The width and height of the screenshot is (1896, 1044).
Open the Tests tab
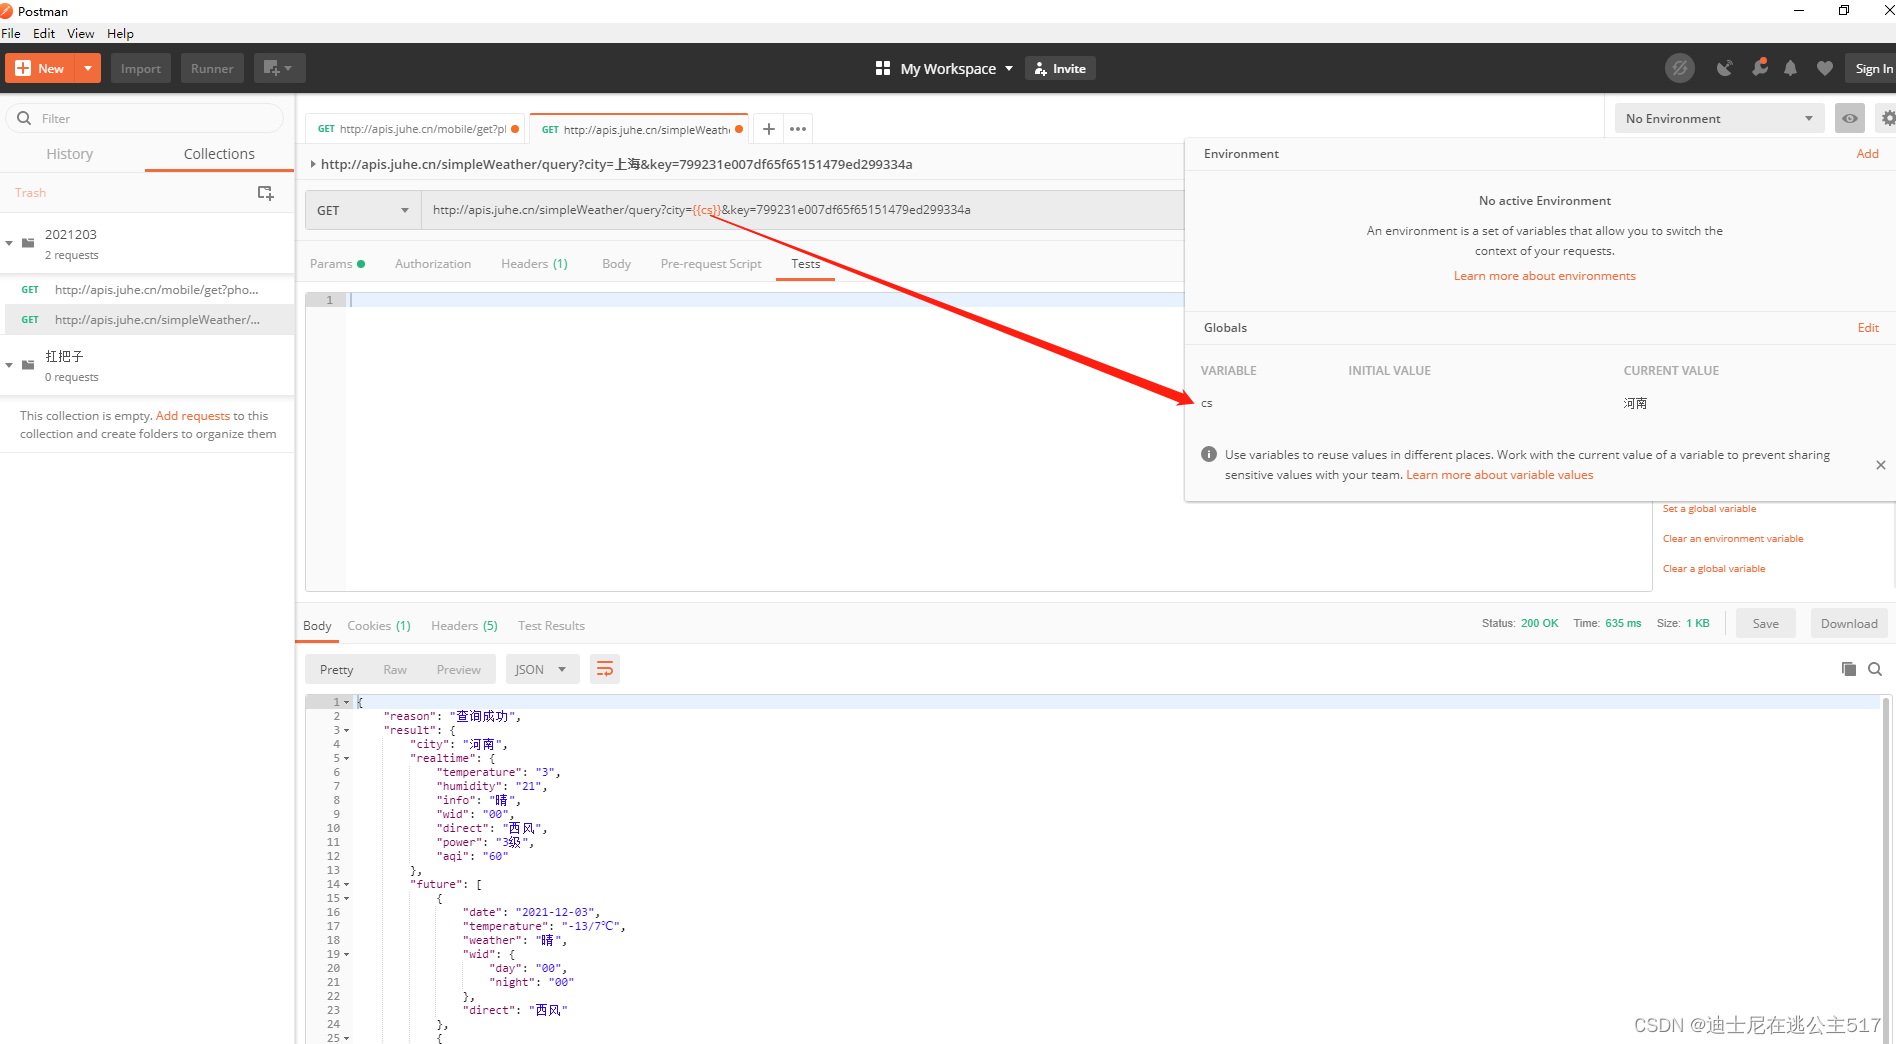point(805,264)
